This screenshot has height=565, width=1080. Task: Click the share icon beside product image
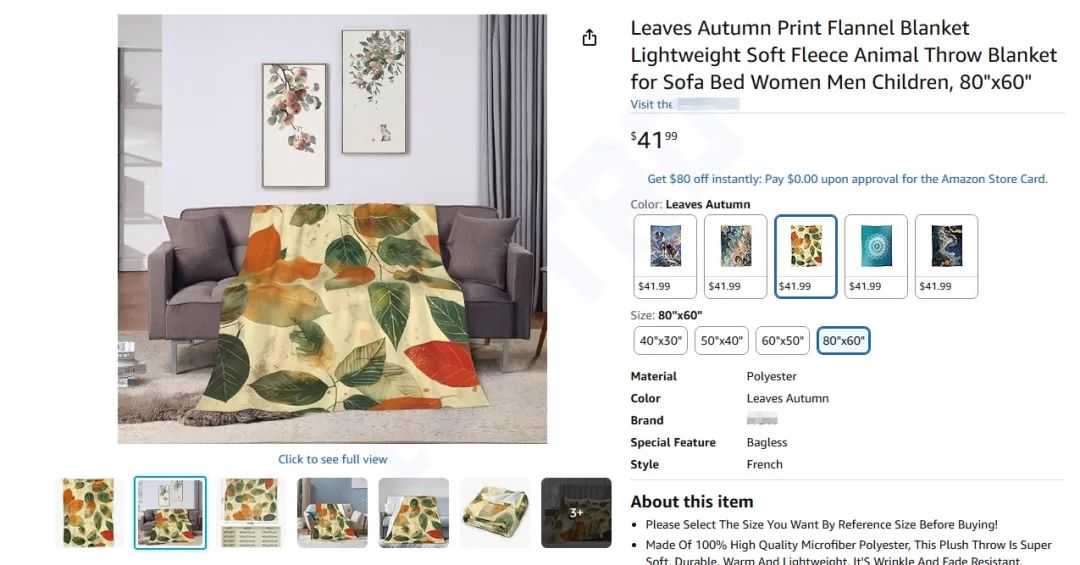coord(589,37)
